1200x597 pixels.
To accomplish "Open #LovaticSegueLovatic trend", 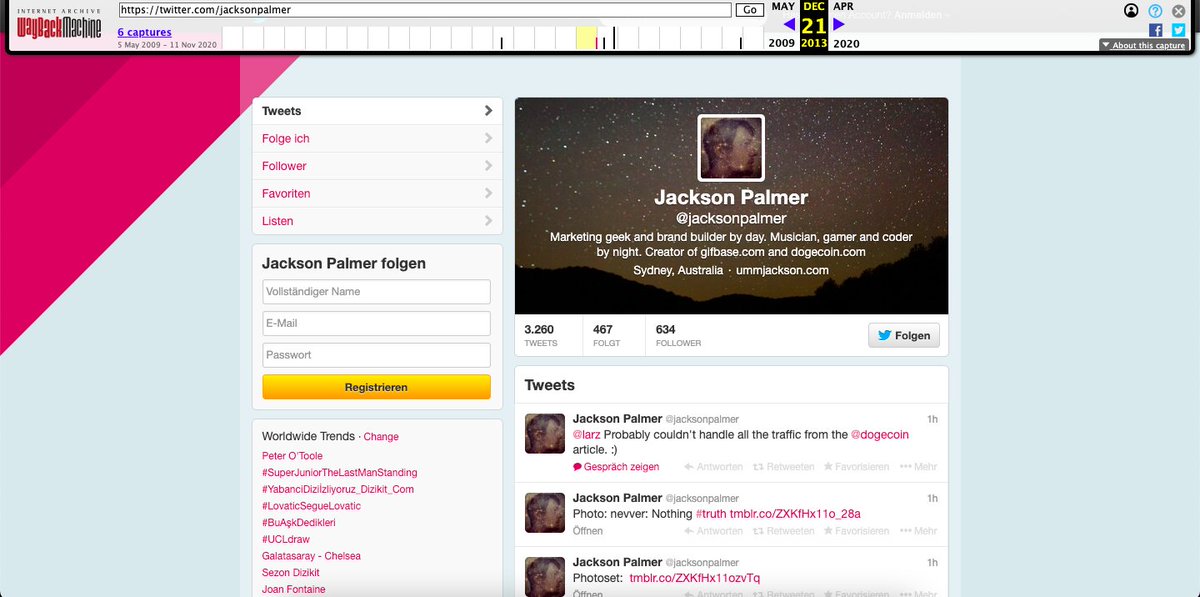I will 312,506.
